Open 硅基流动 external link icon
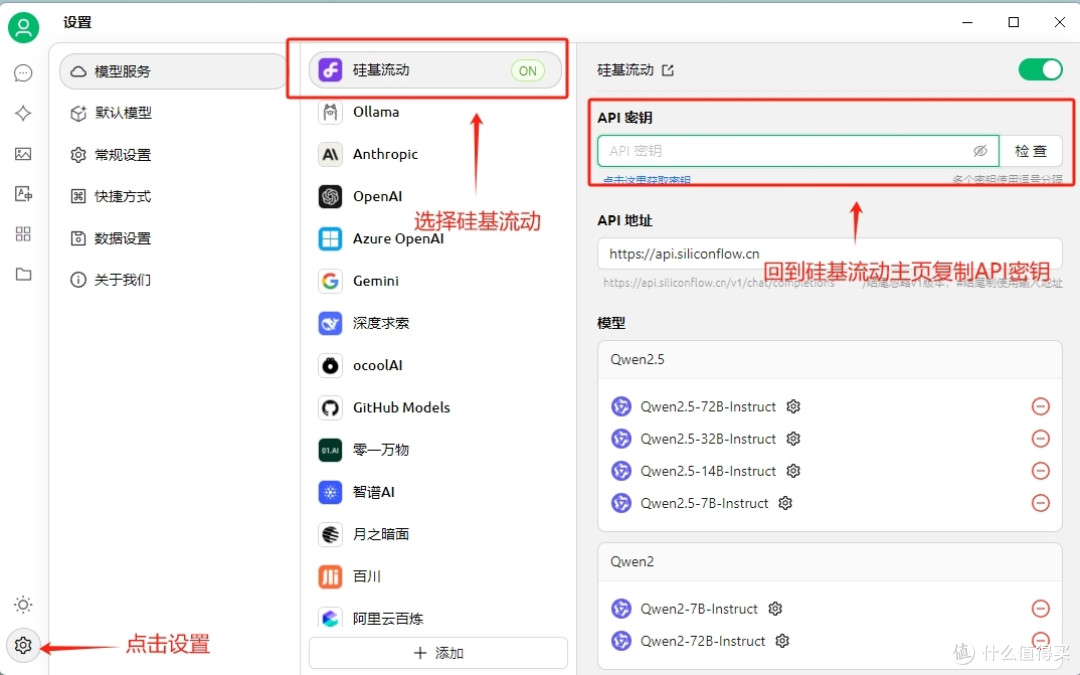The height and width of the screenshot is (675, 1080). click(667, 70)
